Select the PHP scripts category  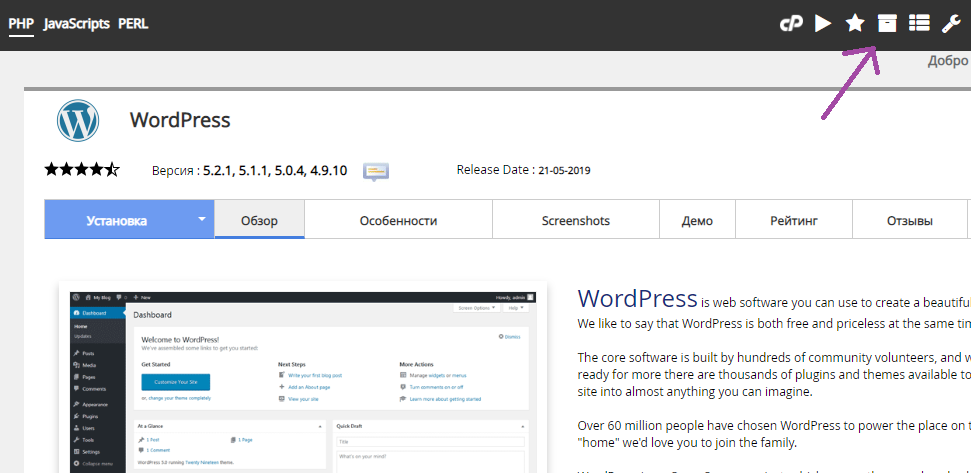[21, 24]
